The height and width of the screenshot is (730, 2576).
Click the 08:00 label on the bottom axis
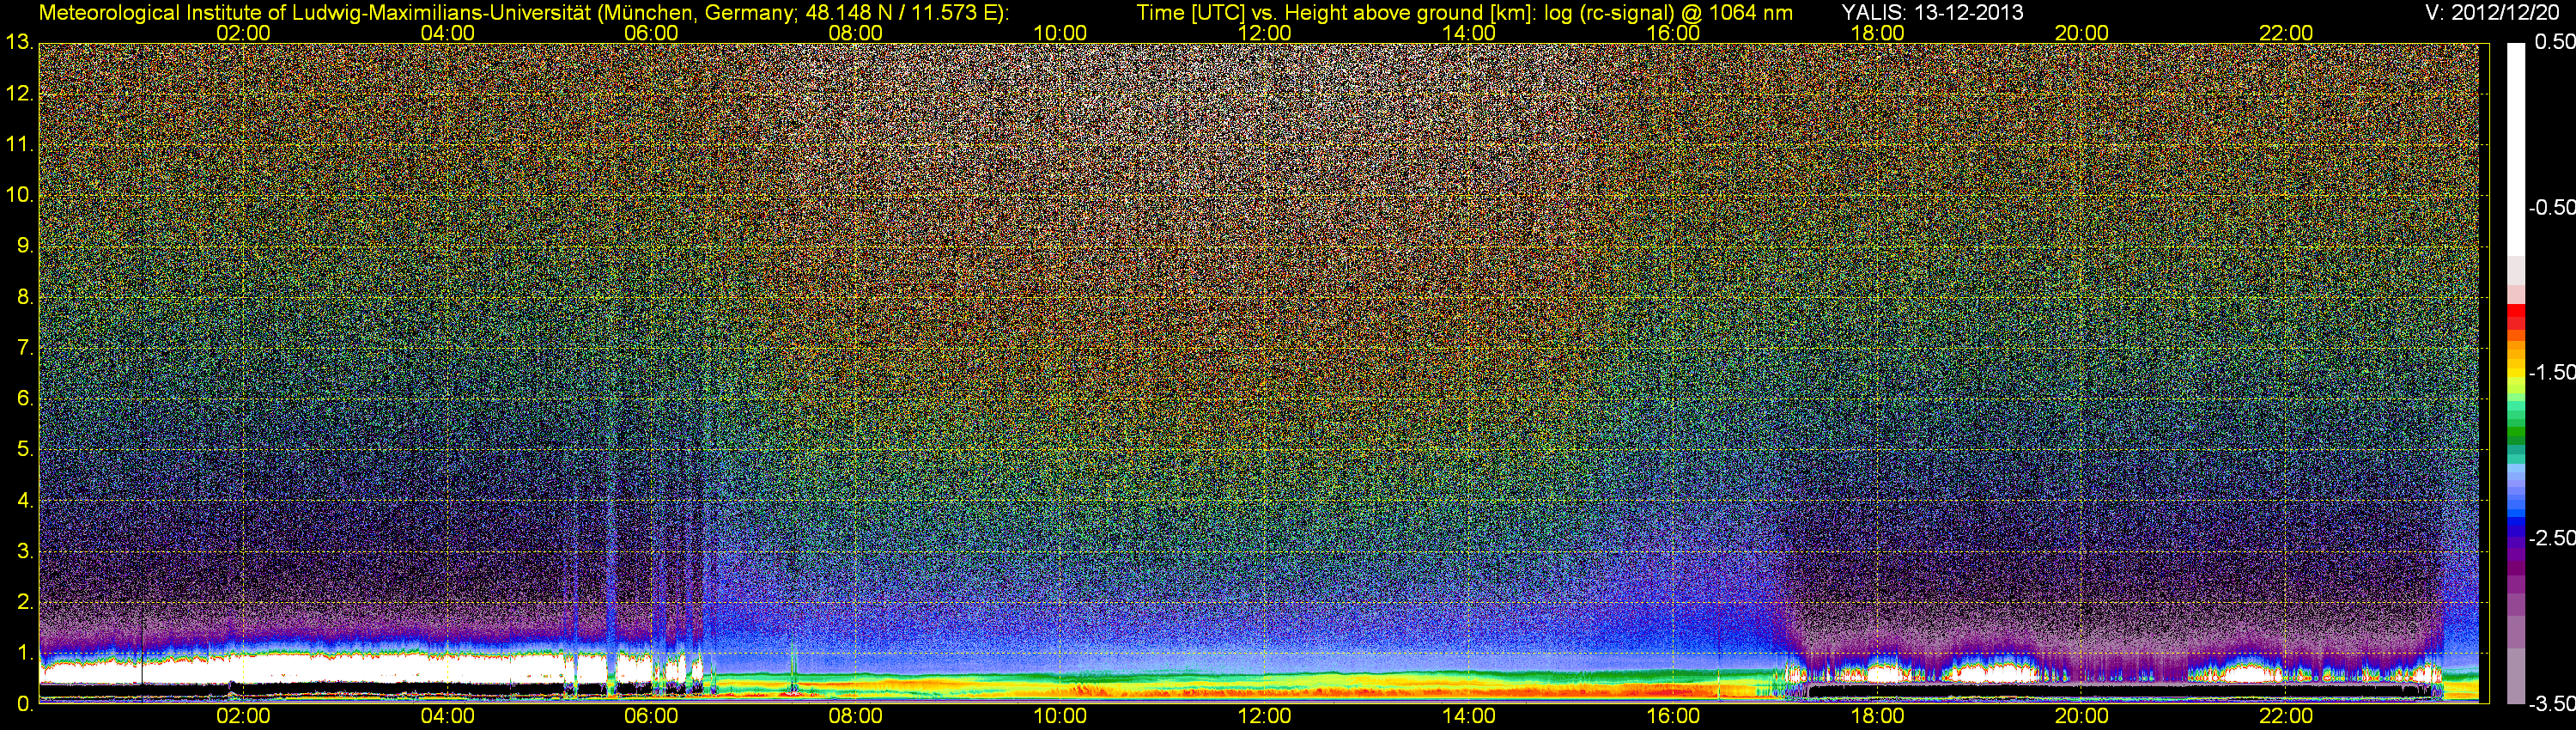pyautogui.click(x=855, y=716)
